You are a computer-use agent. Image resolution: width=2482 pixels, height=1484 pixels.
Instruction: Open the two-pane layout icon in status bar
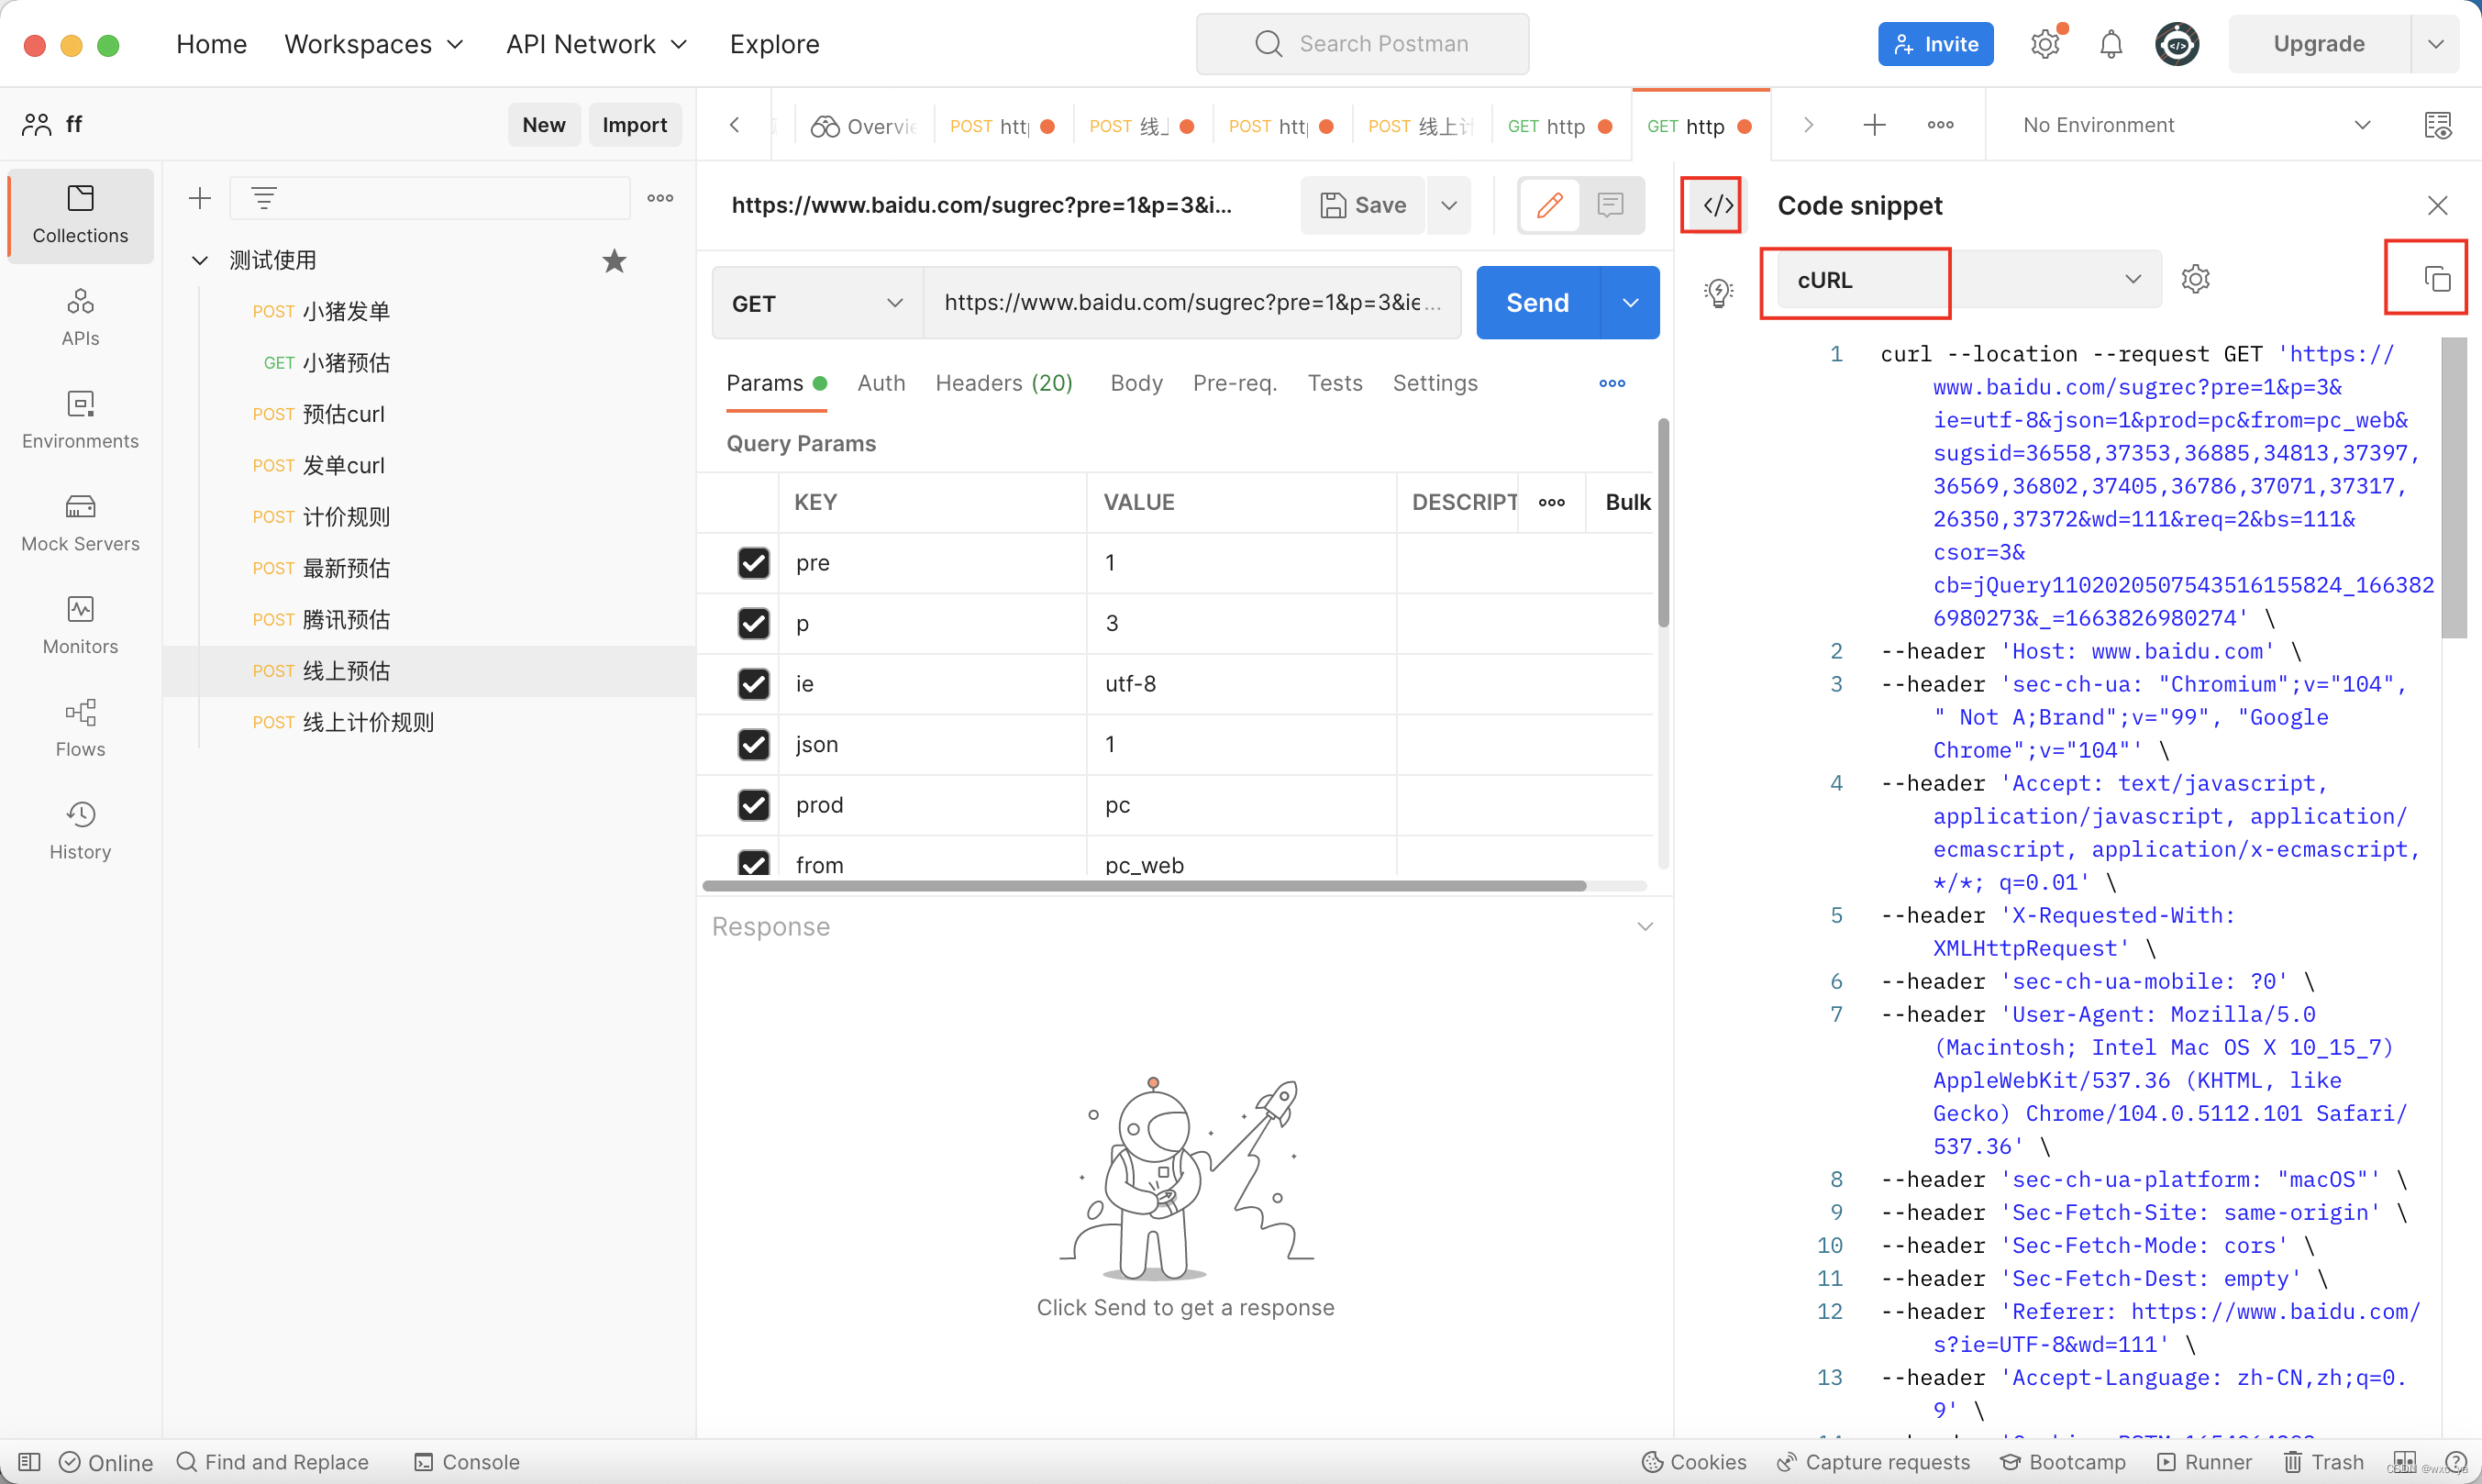[2405, 1462]
